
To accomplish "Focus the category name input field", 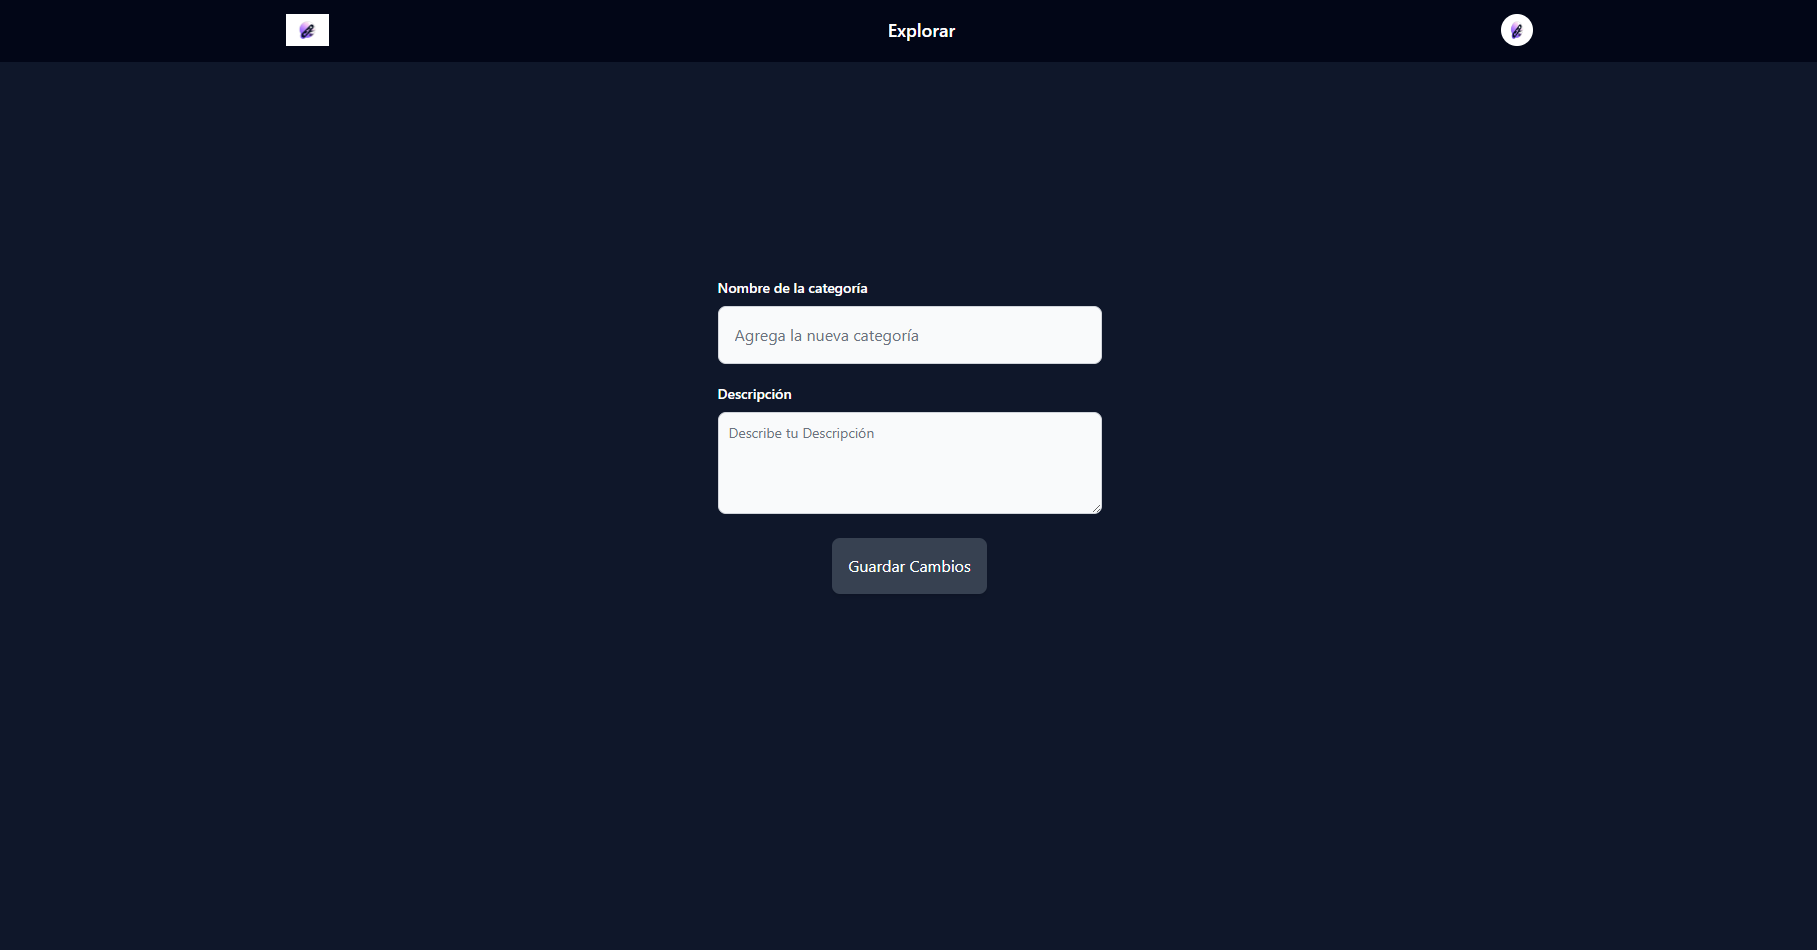I will pos(909,335).
